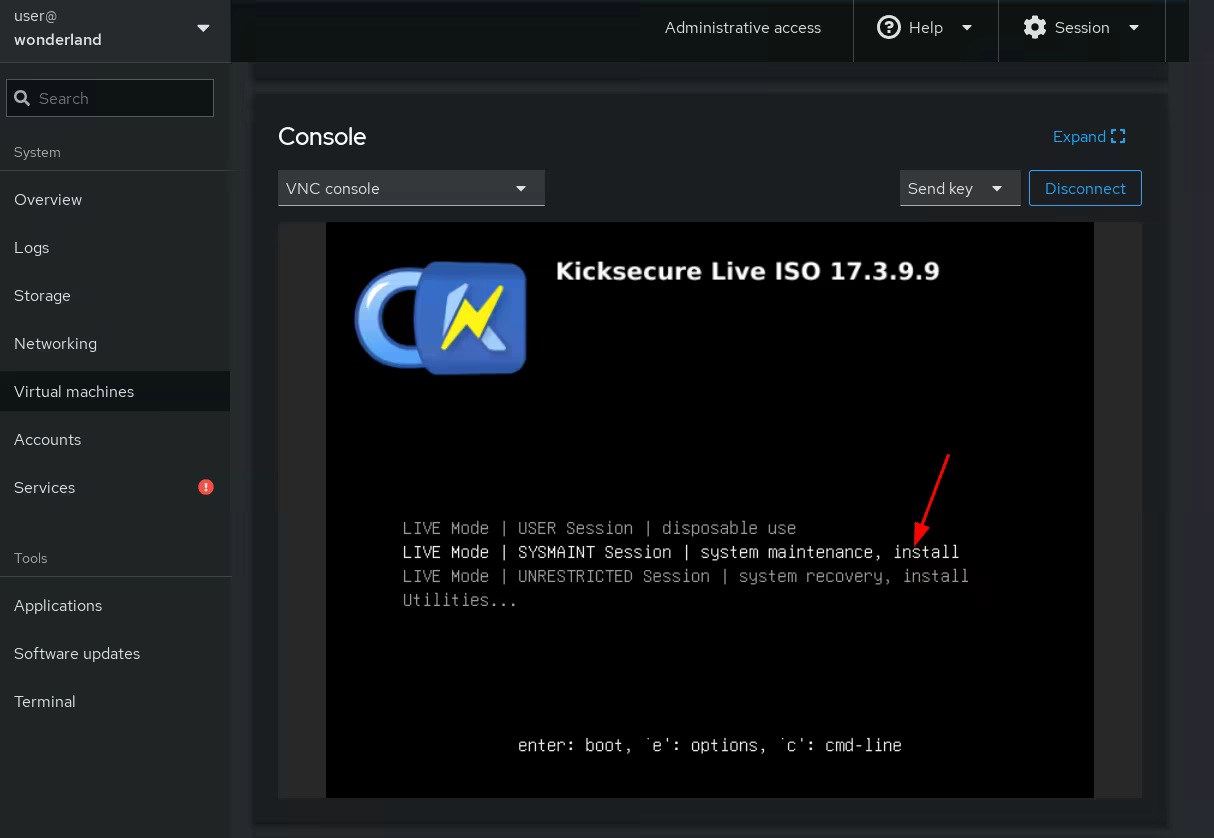Select the Utilities... boot menu entry
The height and width of the screenshot is (838, 1214).
pos(459,600)
